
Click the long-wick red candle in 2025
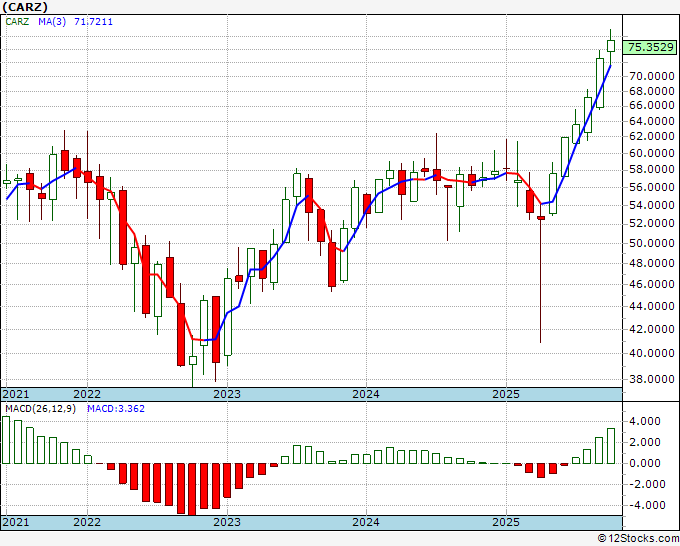tap(540, 279)
